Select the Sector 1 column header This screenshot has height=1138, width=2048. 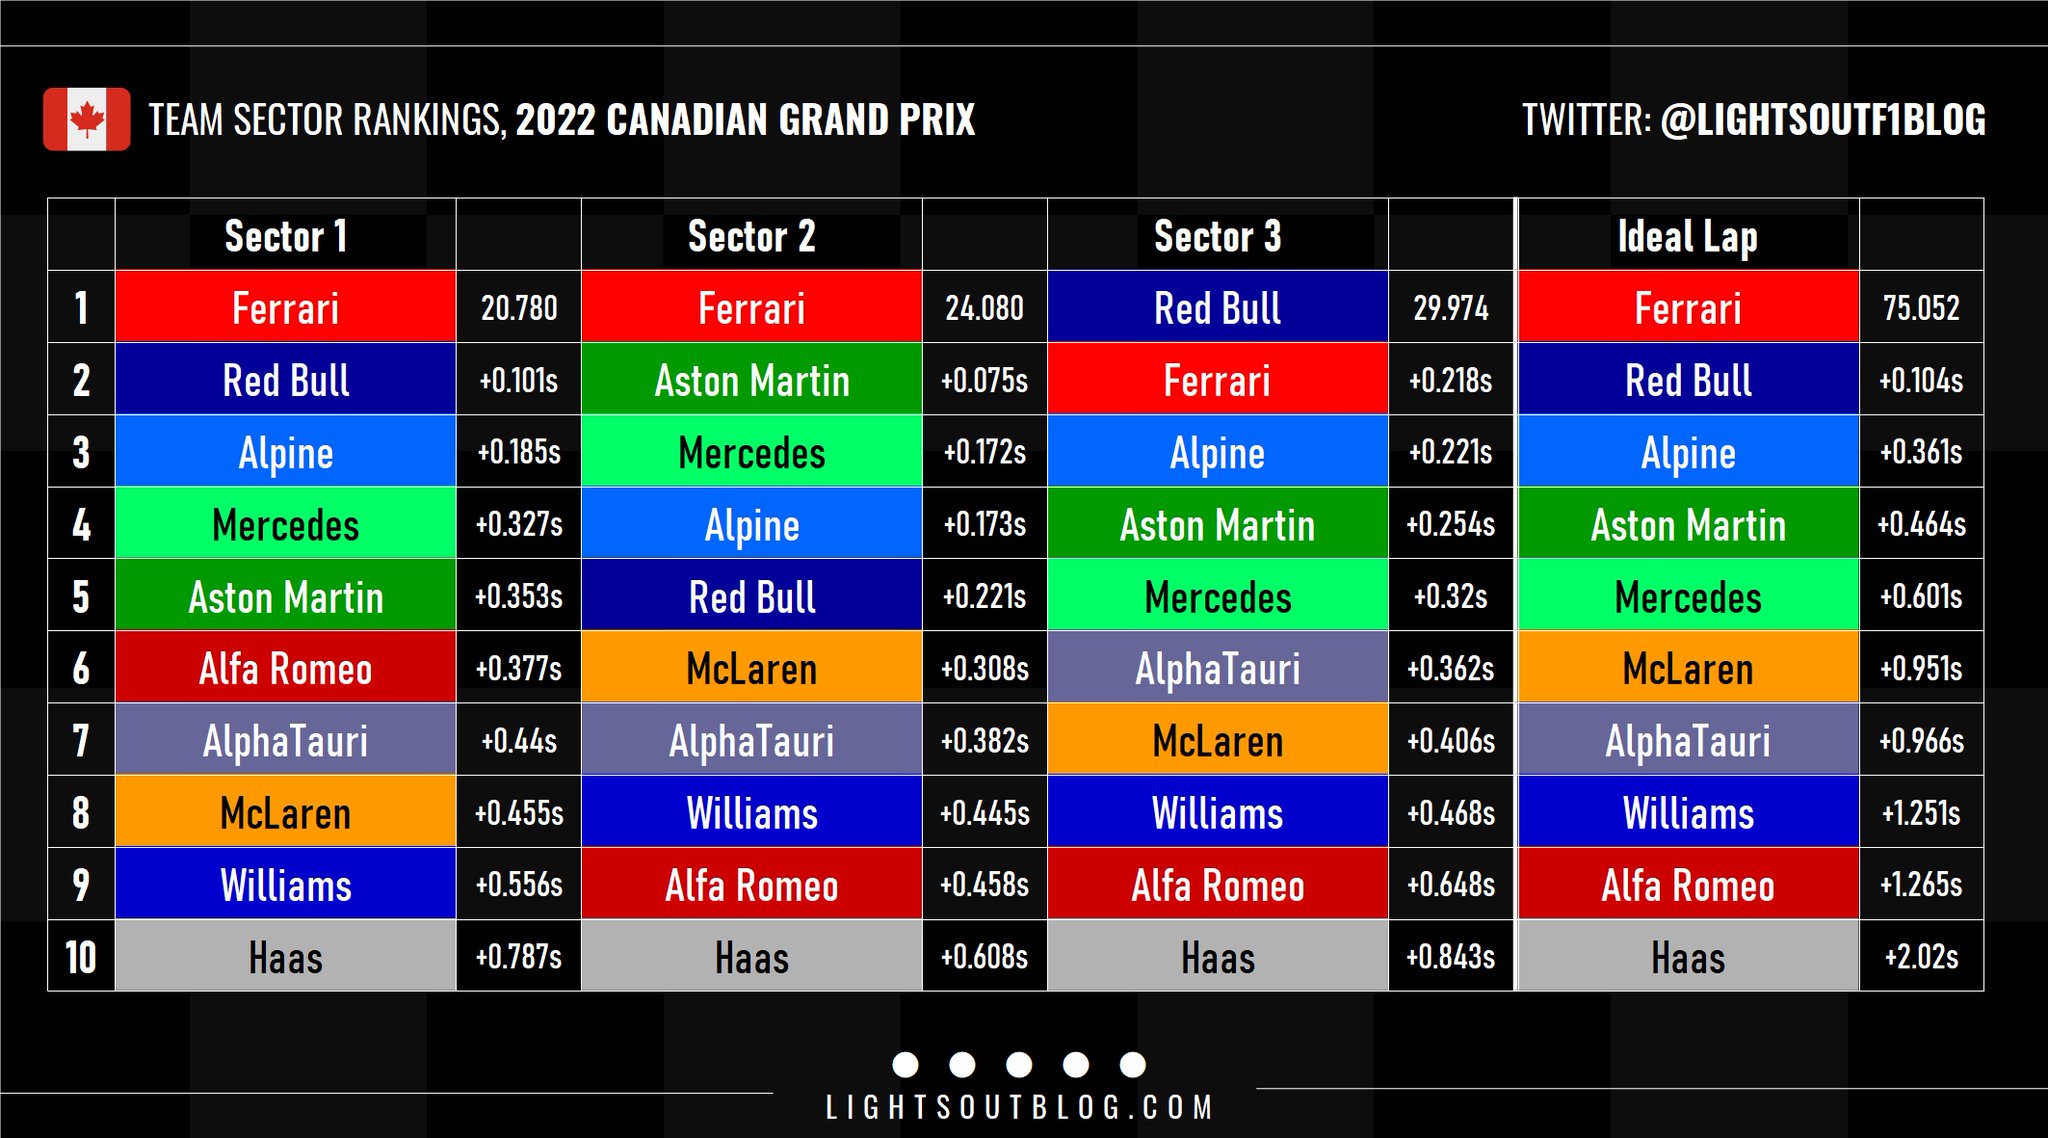pyautogui.click(x=285, y=237)
